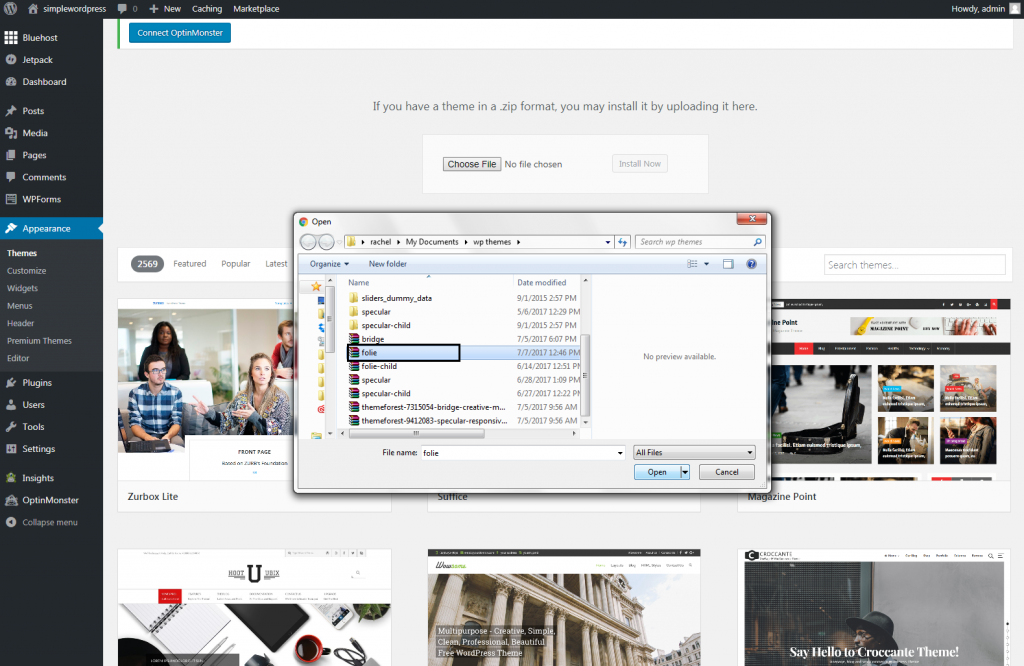Click the WordPress logo in admin bar
The width and height of the screenshot is (1024, 666).
point(10,8)
